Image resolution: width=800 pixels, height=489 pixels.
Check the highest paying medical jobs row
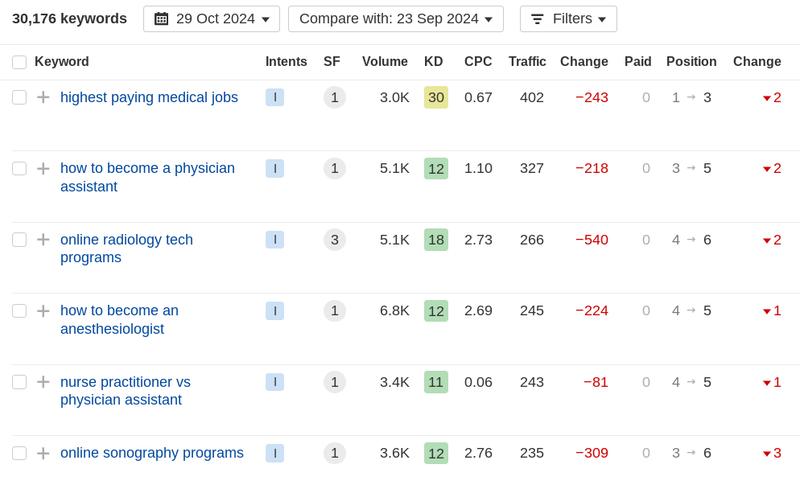(x=19, y=97)
